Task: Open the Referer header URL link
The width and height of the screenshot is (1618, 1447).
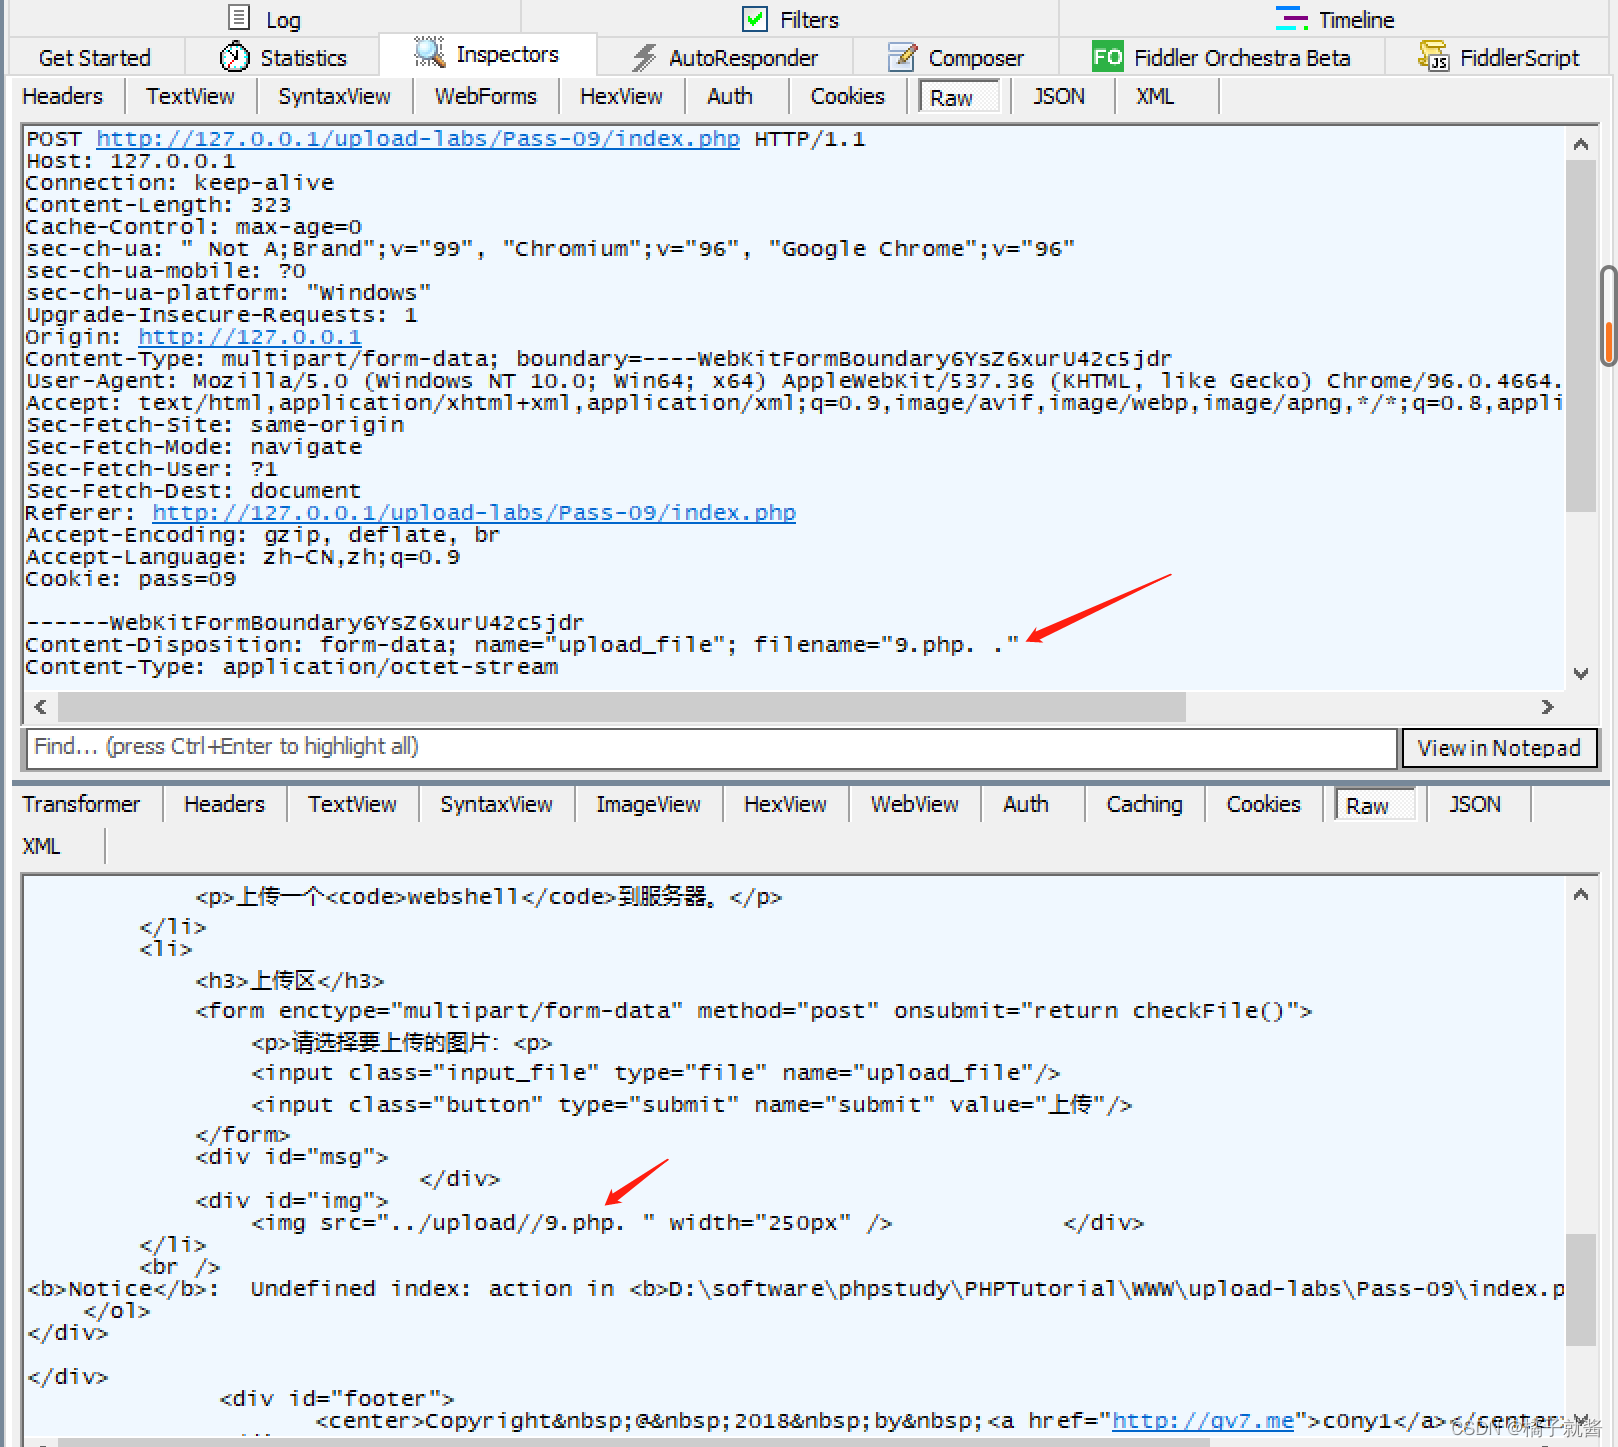Action: (474, 513)
